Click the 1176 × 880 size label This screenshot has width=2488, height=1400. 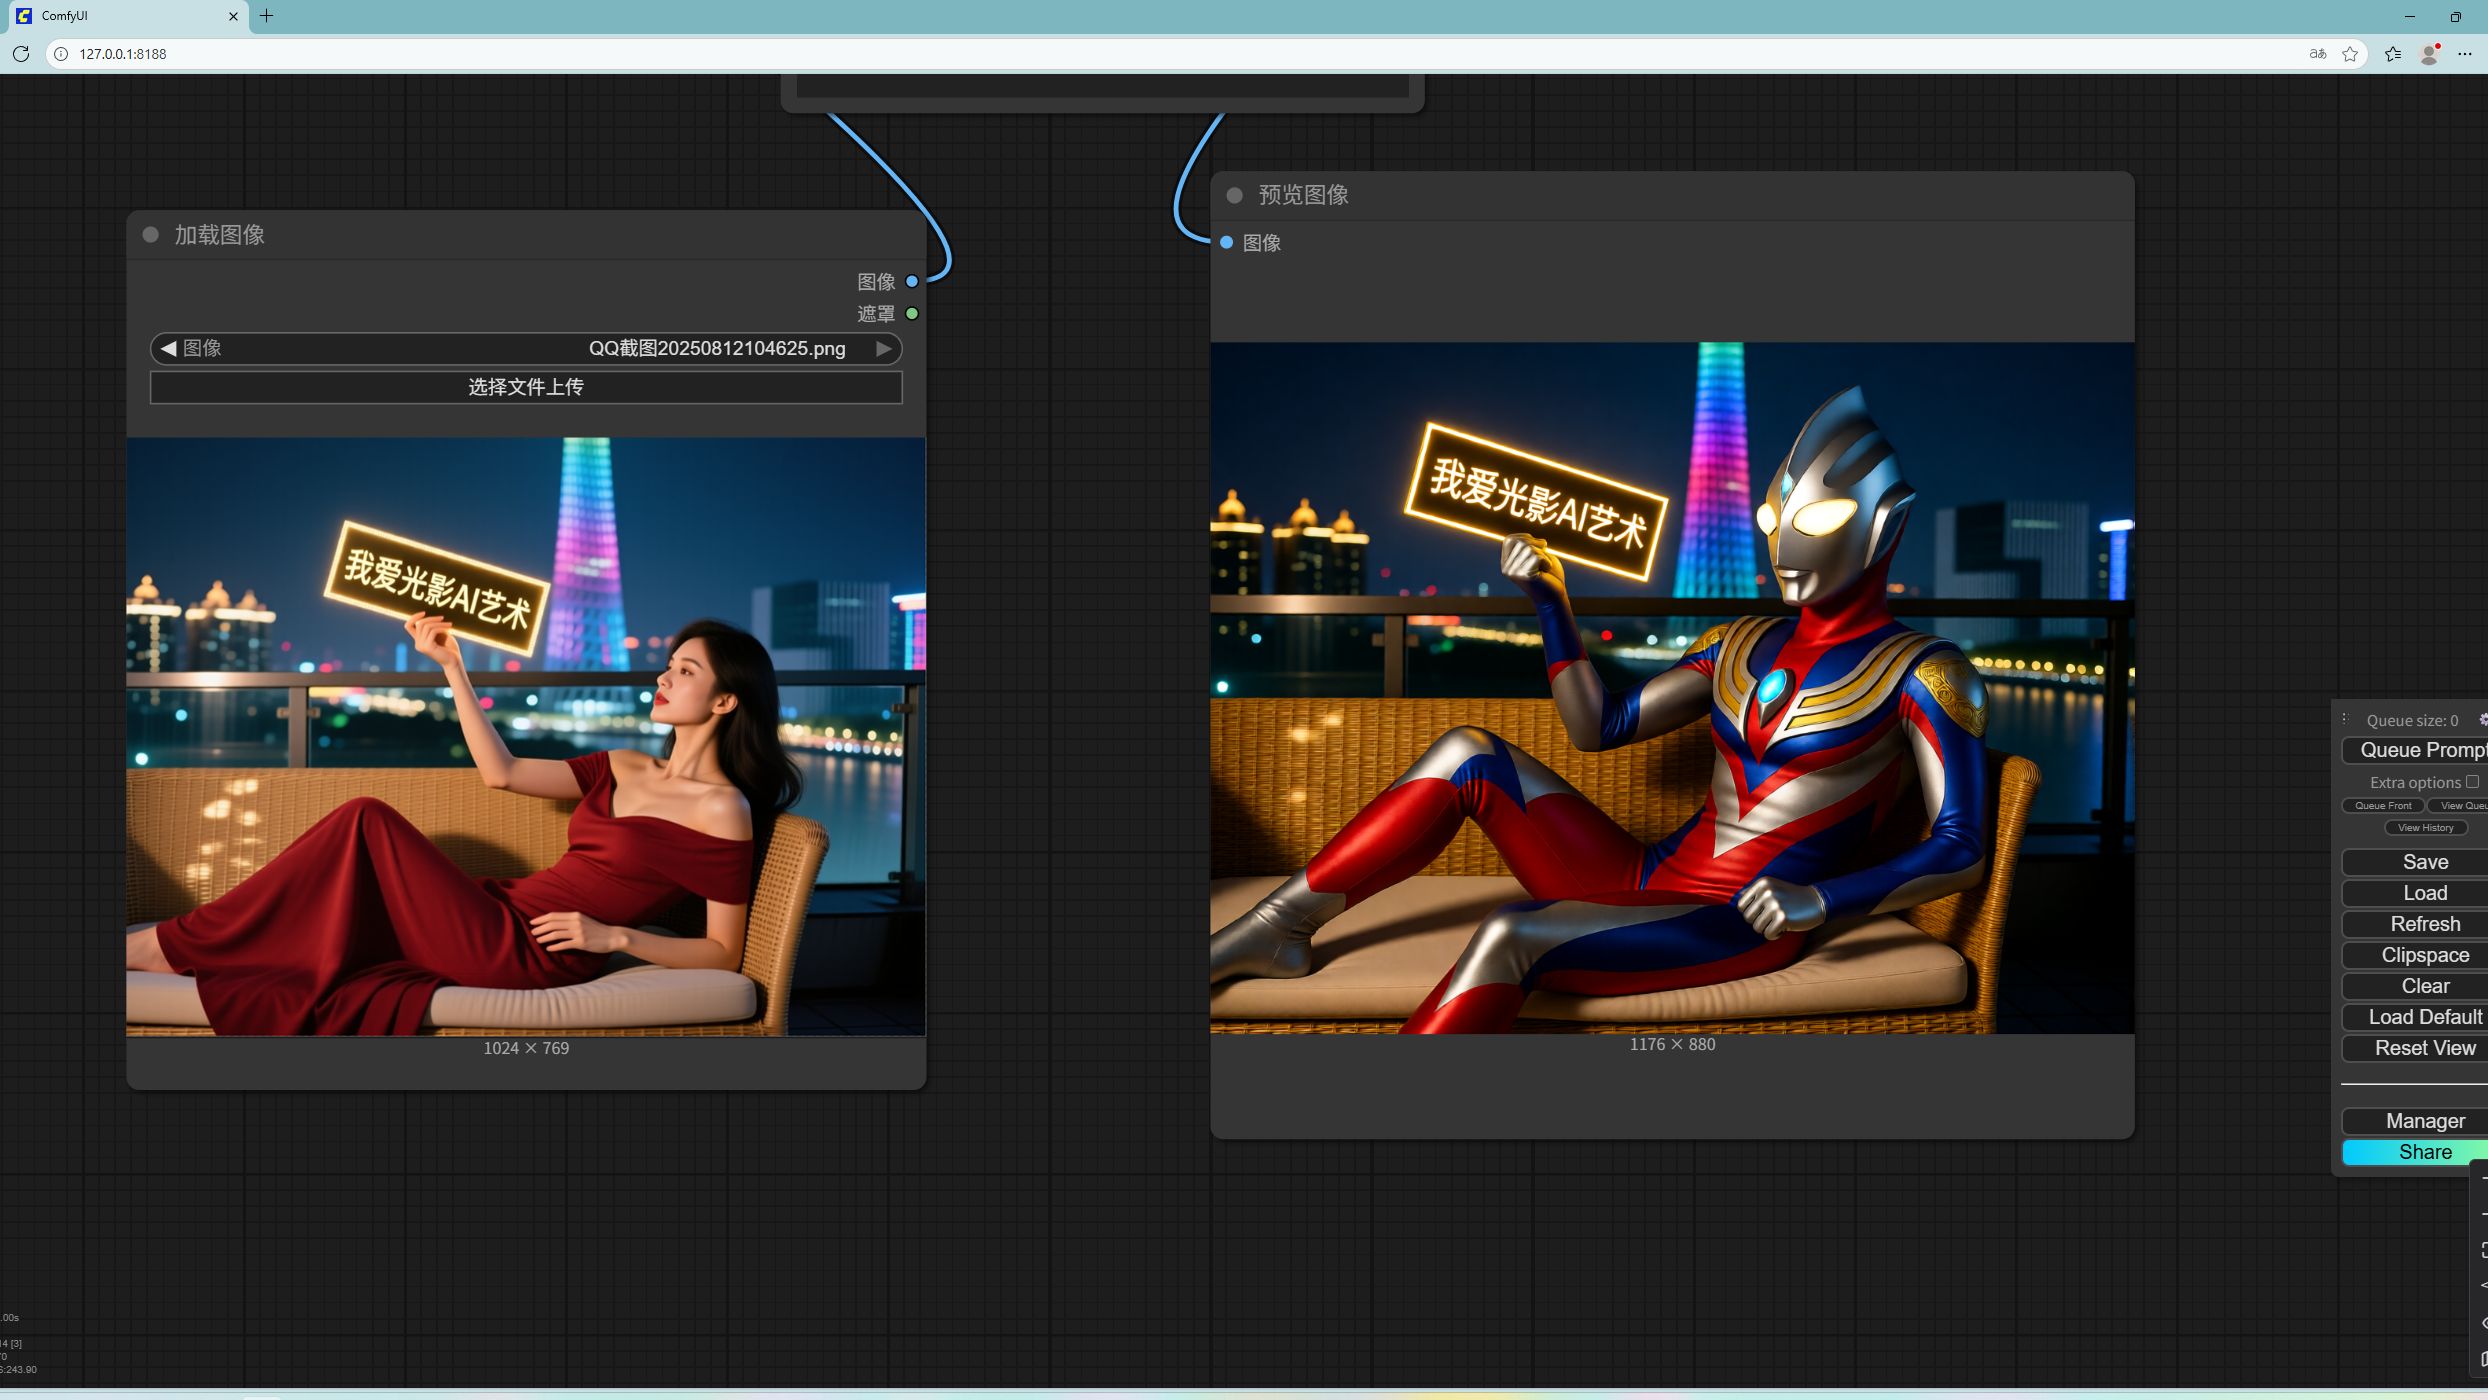click(x=1672, y=1044)
